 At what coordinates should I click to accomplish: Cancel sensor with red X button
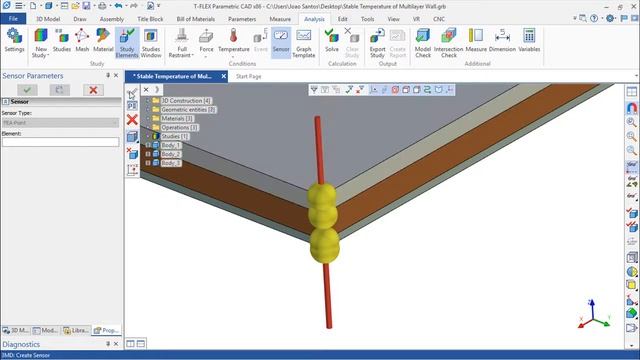pyautogui.click(x=93, y=90)
